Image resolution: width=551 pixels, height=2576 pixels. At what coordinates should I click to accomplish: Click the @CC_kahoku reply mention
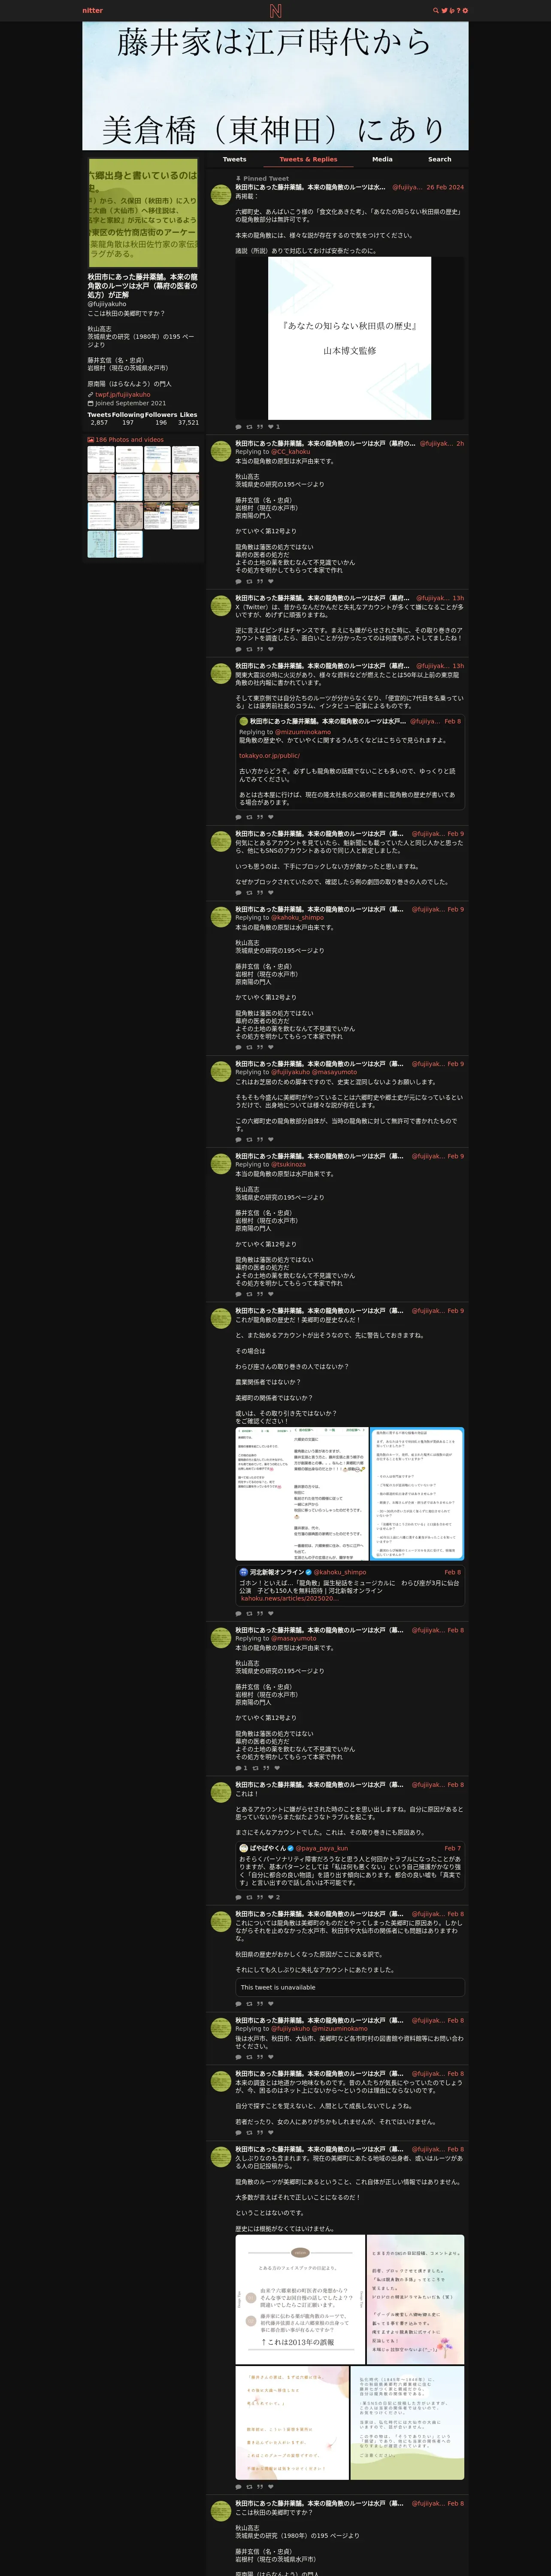(291, 452)
